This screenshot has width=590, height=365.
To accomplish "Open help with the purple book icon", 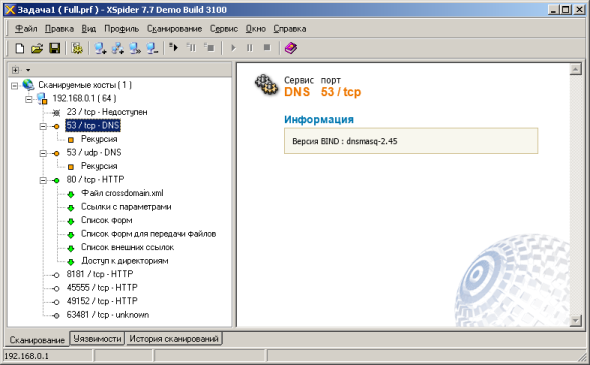I will point(290,48).
